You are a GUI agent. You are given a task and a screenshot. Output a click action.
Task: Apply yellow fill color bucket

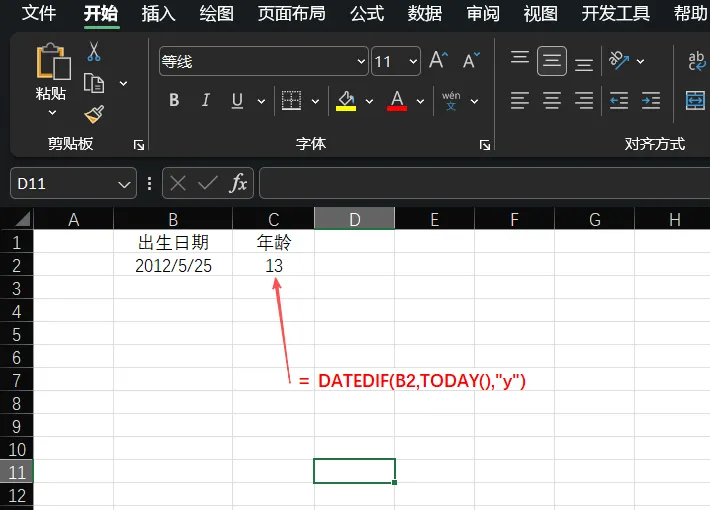(346, 101)
